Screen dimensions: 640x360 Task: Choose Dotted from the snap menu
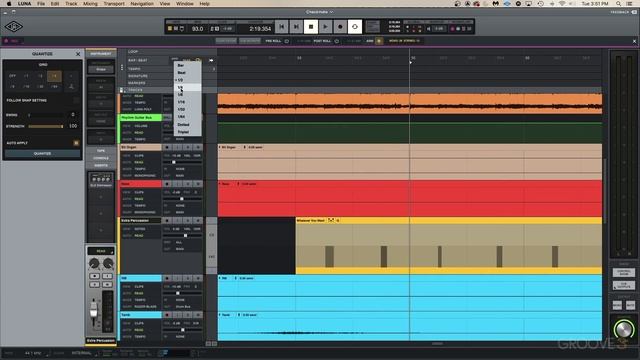tap(187, 124)
